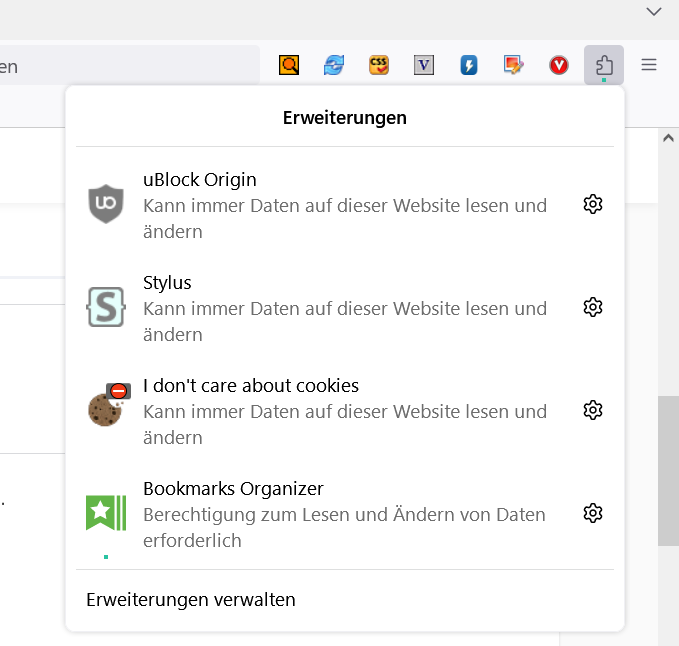679x646 pixels.
Task: Expand the tab list chevron at top
Action: point(654,12)
